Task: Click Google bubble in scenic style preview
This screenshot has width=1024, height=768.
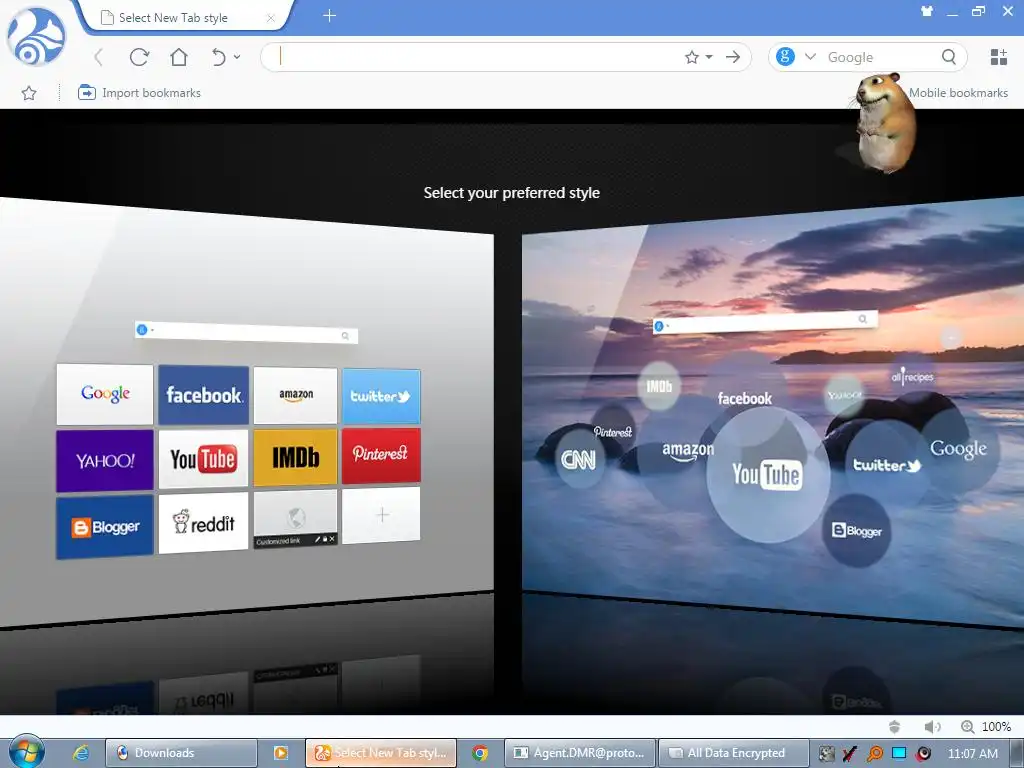Action: (x=958, y=449)
